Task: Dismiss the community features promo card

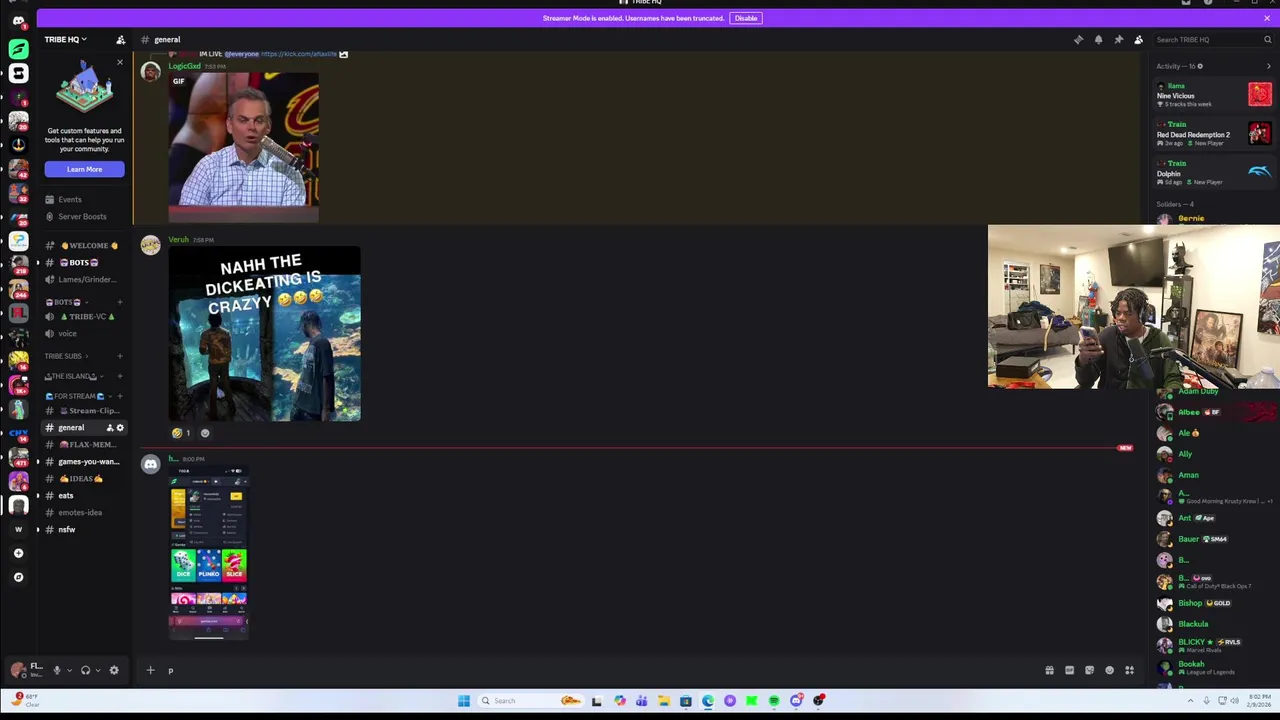Action: coord(120,63)
